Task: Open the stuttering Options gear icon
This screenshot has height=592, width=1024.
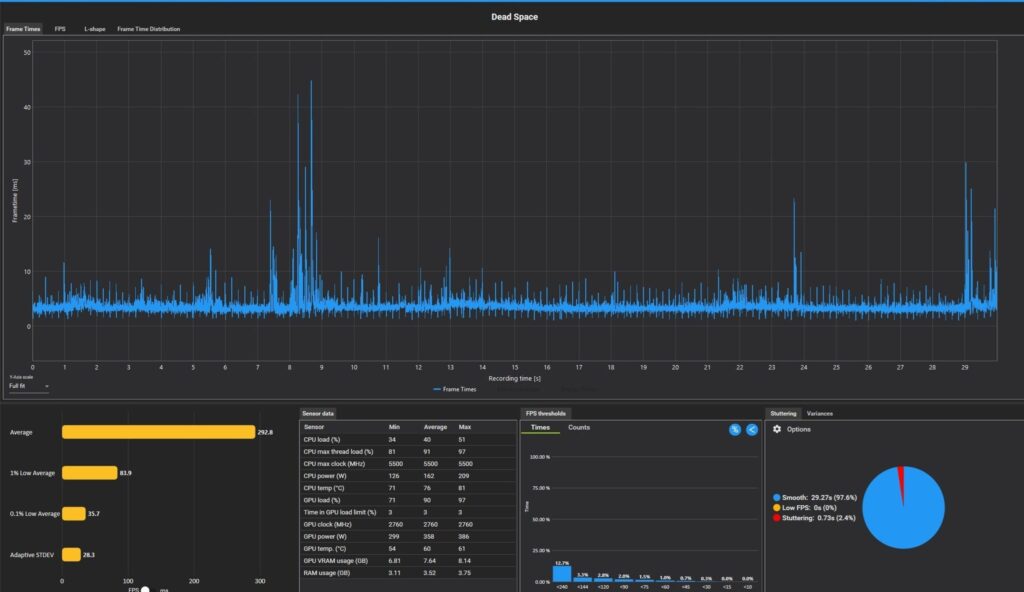Action: coord(776,429)
